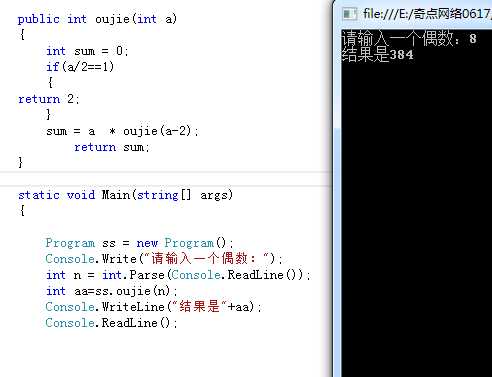Click the Console.Write line with the even-number prompt
The height and width of the screenshot is (377, 492).
164,259
